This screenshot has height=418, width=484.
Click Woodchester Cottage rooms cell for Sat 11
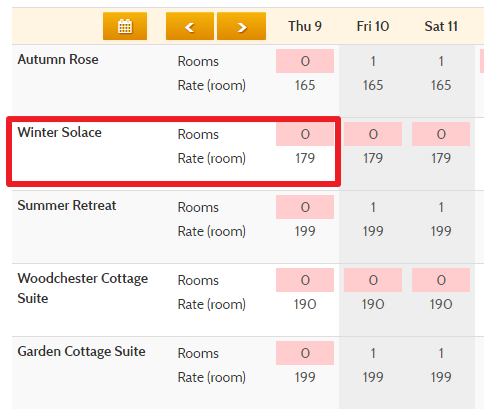pos(441,280)
